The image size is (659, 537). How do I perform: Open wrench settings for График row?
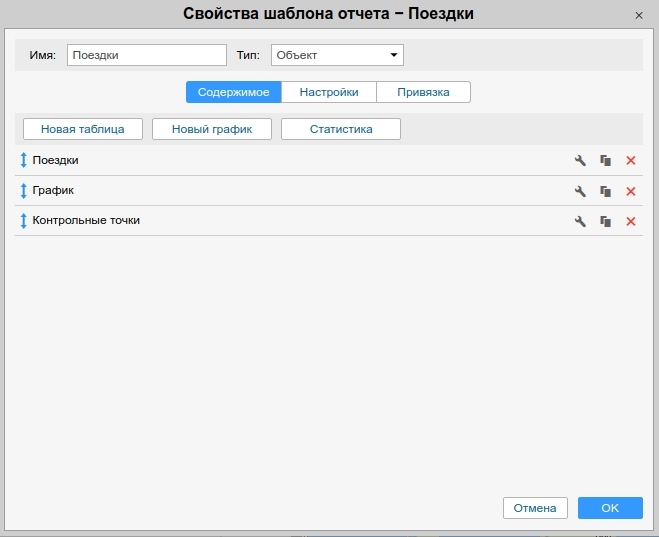point(580,191)
